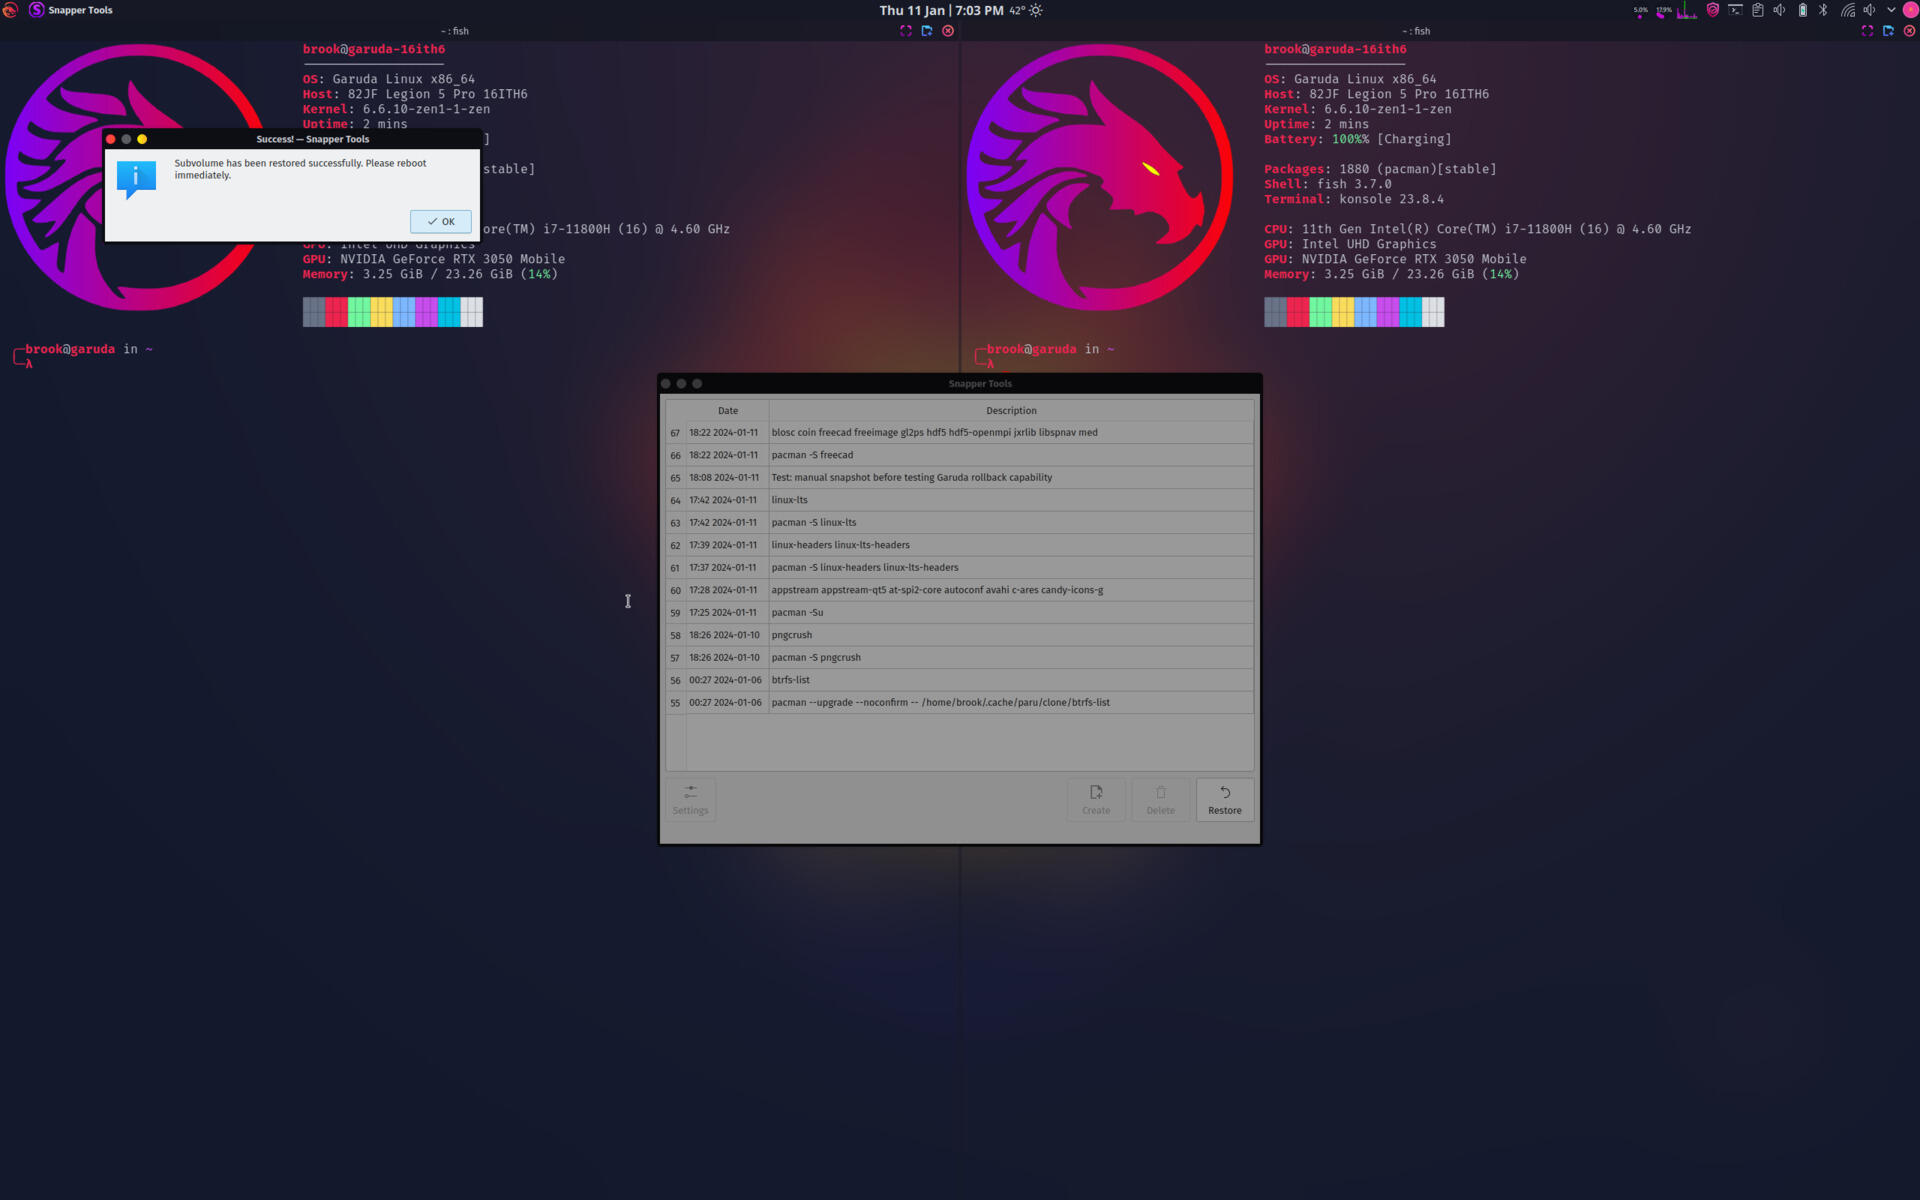
Task: Select snapshot 62 'linux-headers linux-lts-headers'
Action: 959,545
